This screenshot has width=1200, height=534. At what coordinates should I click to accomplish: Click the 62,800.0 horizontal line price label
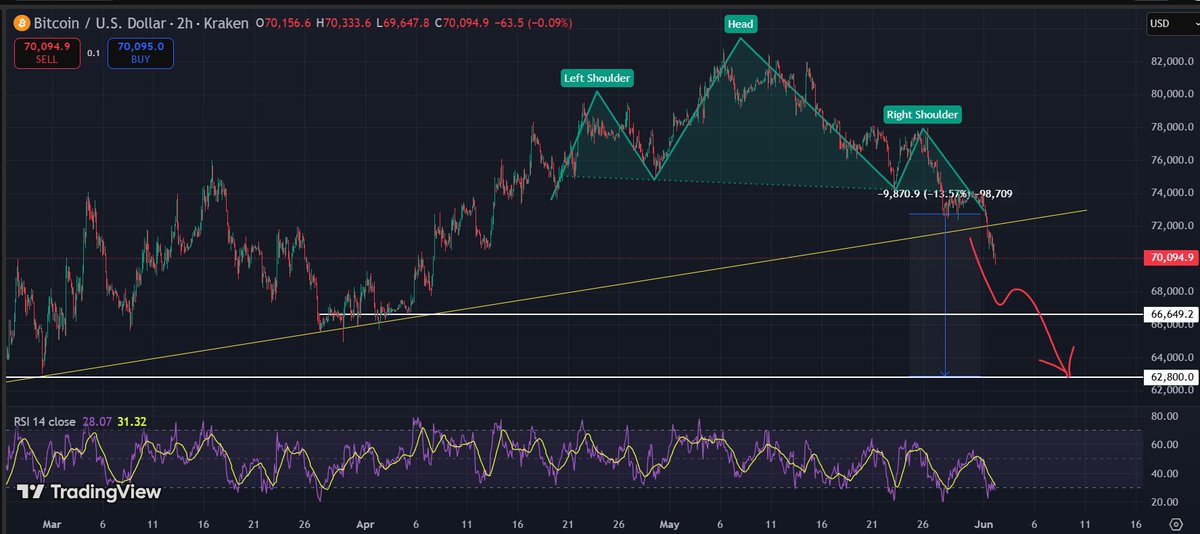1172,377
